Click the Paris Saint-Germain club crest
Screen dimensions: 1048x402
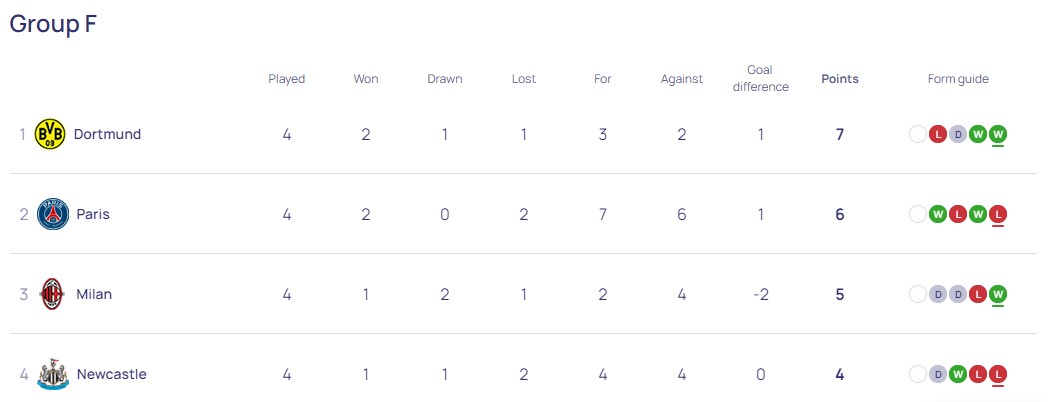[52, 214]
